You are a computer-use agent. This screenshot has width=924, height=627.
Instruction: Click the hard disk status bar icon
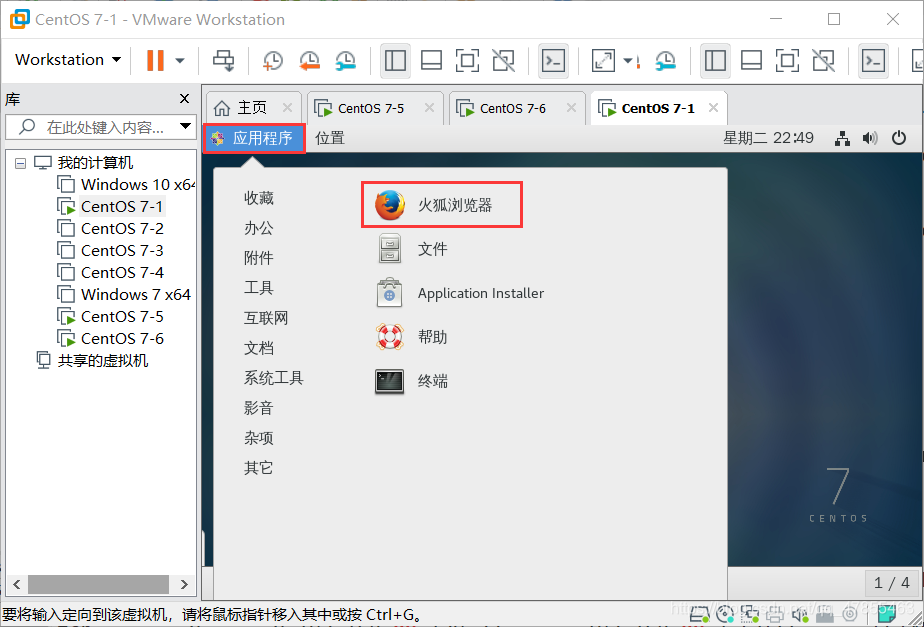[699, 615]
